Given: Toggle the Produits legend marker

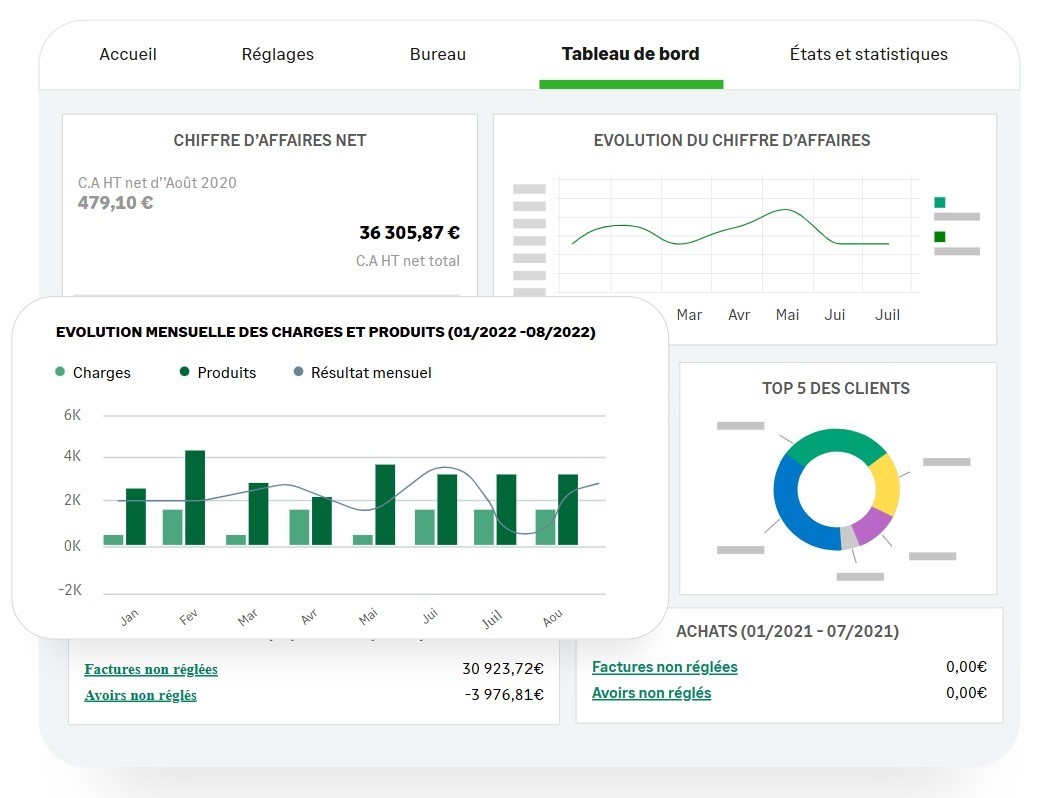Looking at the screenshot, I should [x=185, y=373].
